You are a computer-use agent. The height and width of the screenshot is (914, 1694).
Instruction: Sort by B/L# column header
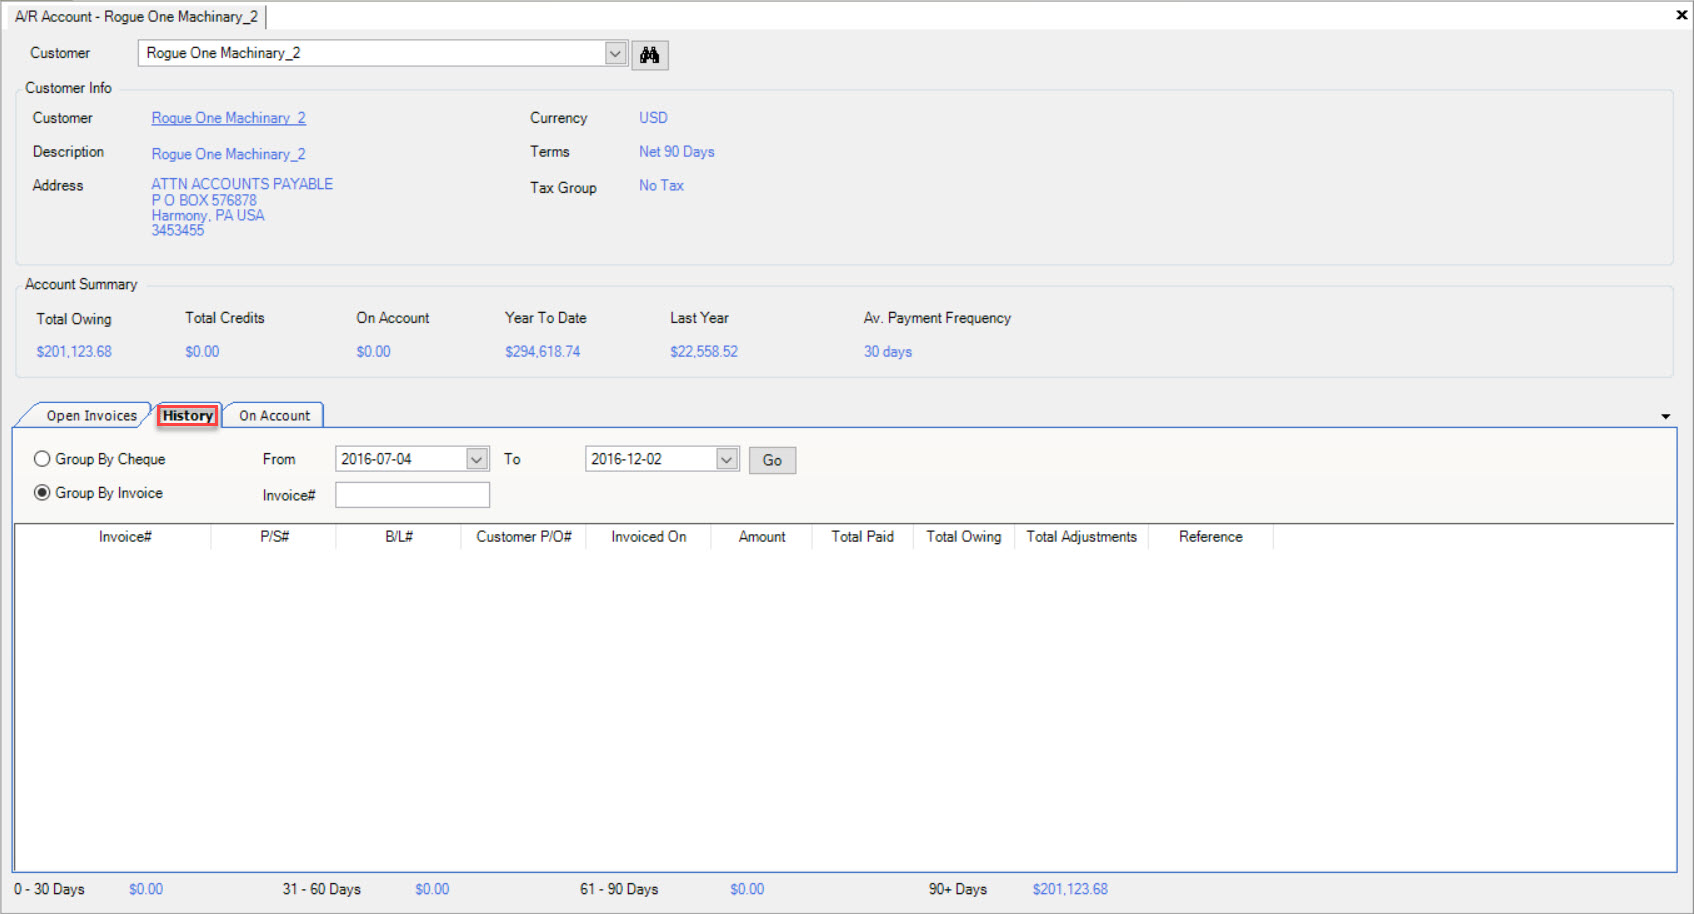click(399, 537)
